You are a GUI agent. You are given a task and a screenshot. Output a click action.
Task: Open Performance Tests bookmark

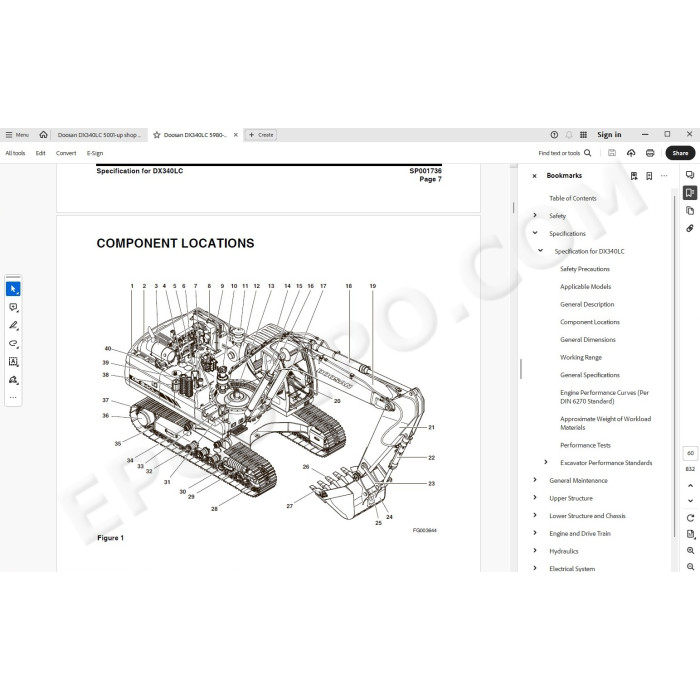(585, 445)
